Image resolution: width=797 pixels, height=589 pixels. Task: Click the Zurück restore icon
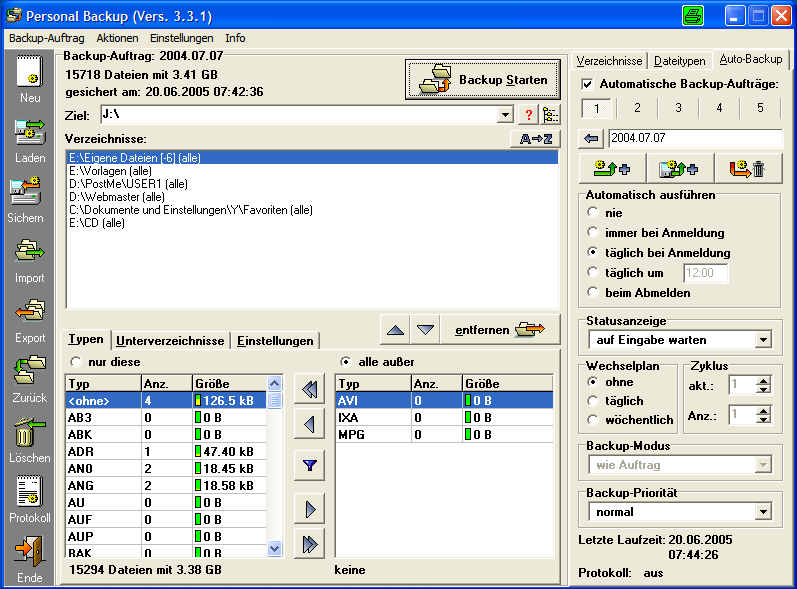pyautogui.click(x=29, y=370)
